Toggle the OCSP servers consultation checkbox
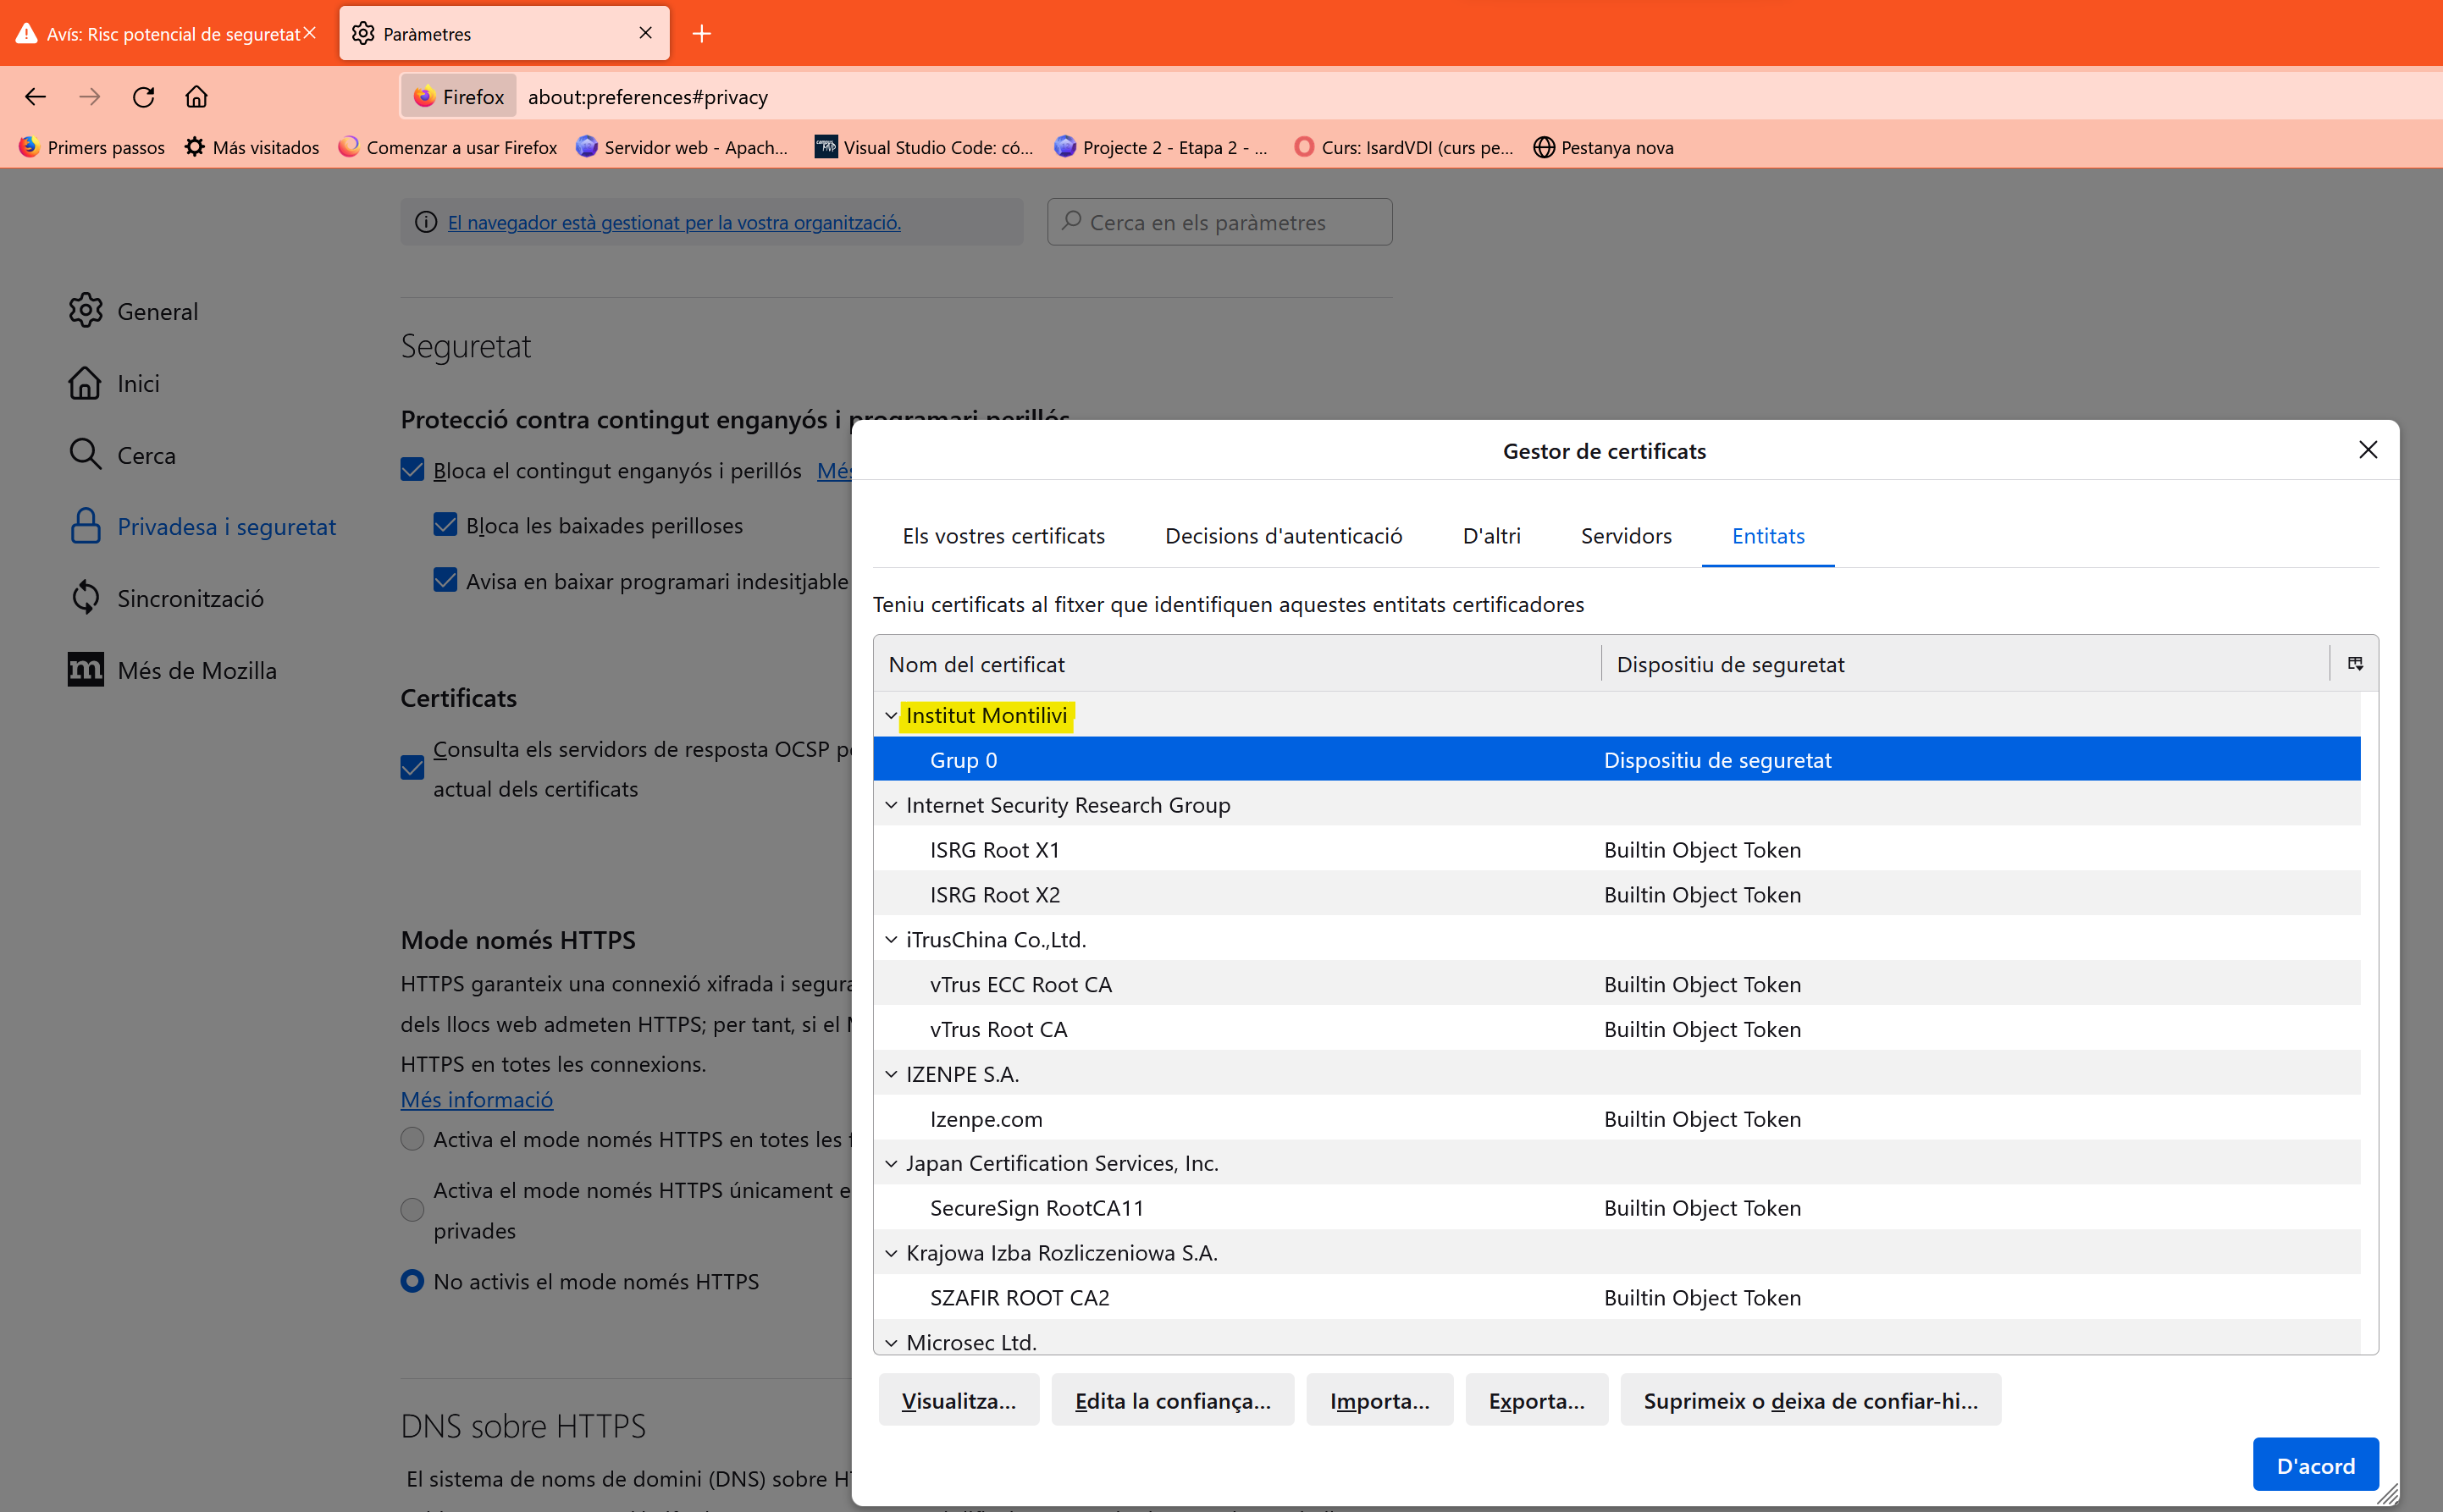 (x=412, y=768)
